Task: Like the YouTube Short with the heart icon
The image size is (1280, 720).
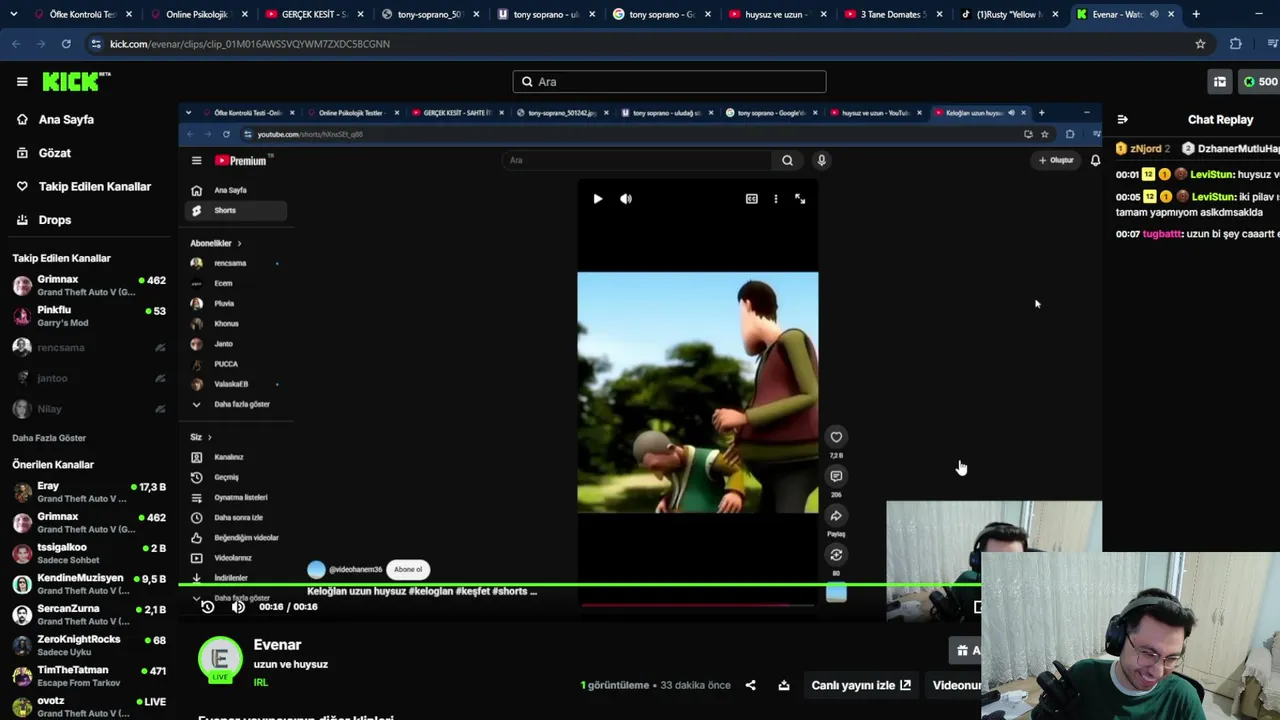Action: click(x=836, y=437)
